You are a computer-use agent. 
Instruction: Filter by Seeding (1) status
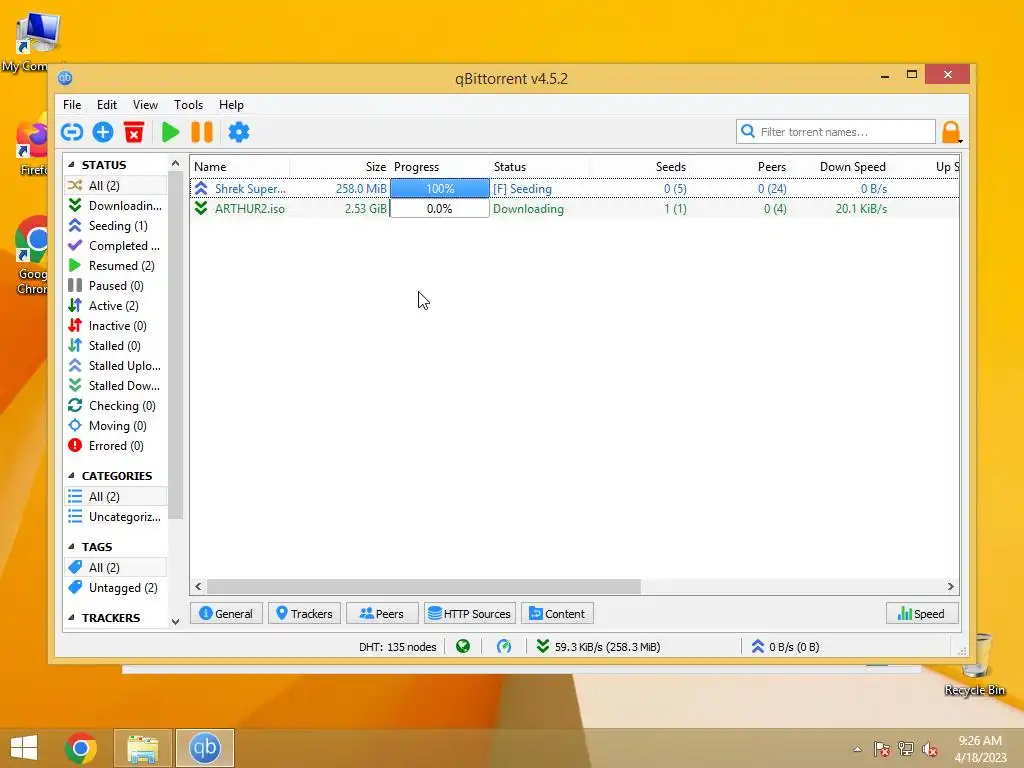(x=115, y=226)
